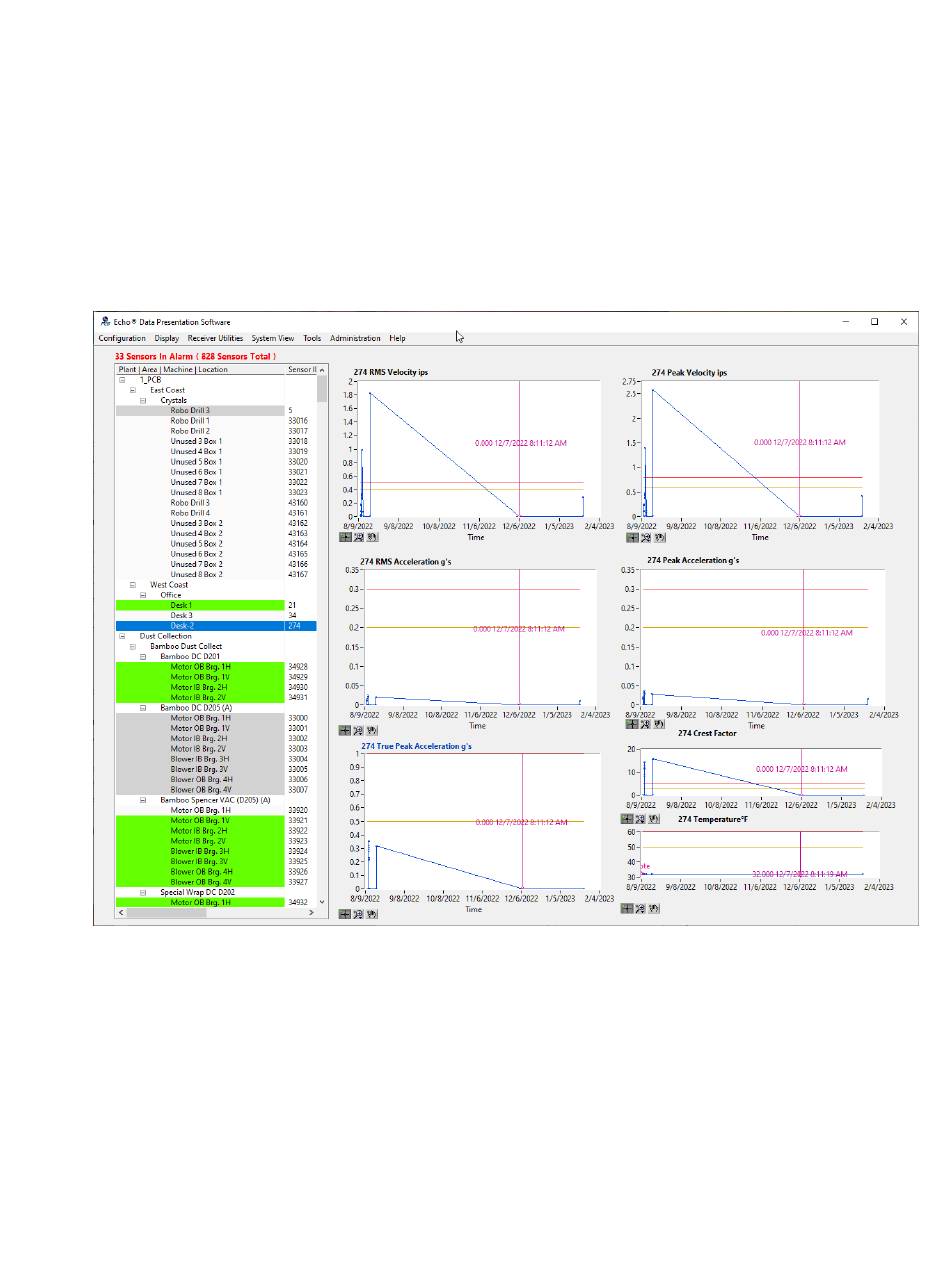The height and width of the screenshot is (1267, 950).
Task: Click cursor line in Temperature graph
Action: pos(800,855)
